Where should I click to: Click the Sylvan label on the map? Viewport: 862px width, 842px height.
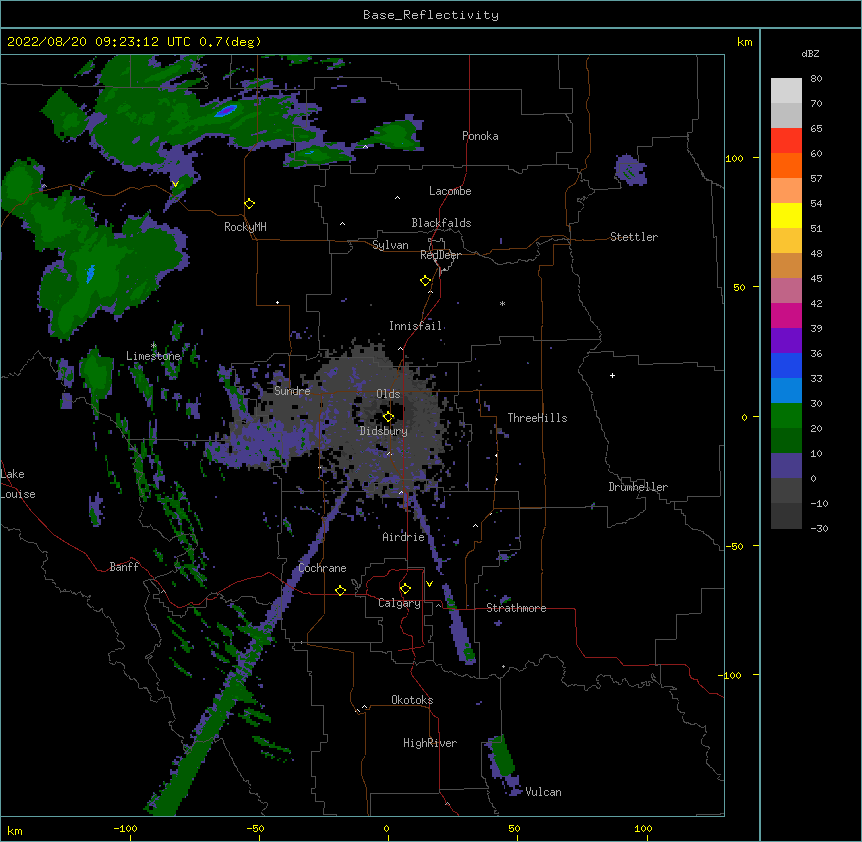click(390, 245)
